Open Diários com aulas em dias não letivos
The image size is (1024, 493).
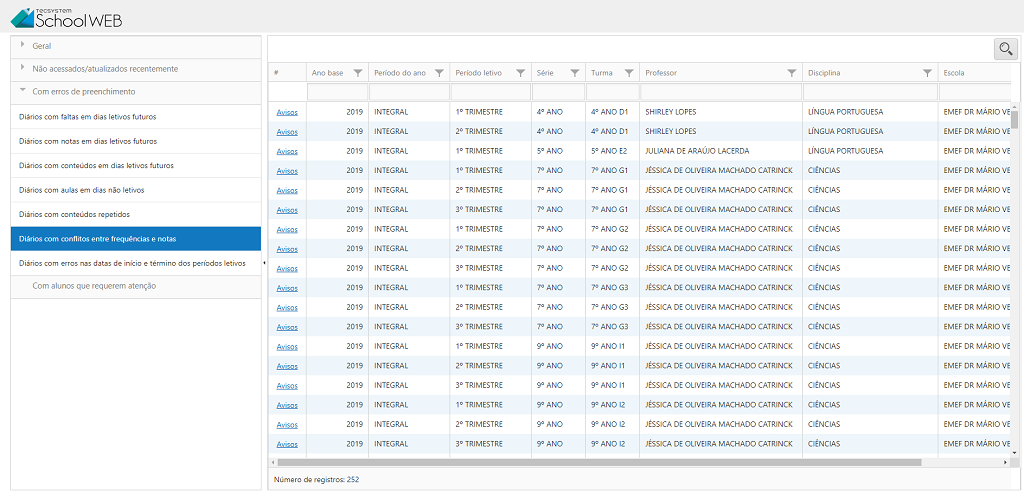[x=82, y=190]
